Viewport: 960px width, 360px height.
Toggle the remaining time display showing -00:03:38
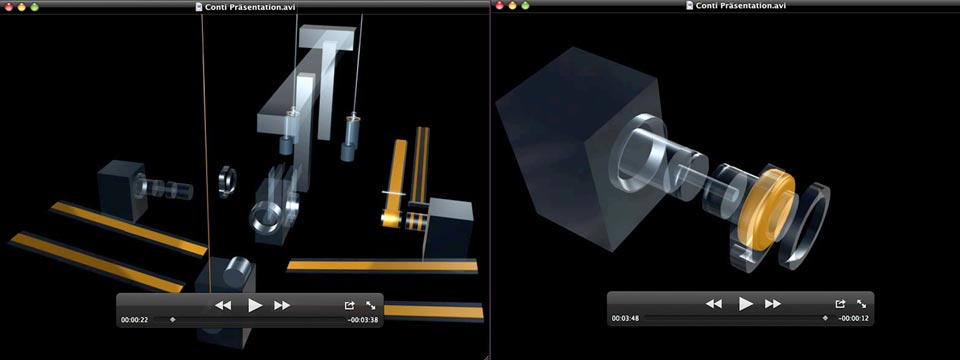(363, 320)
